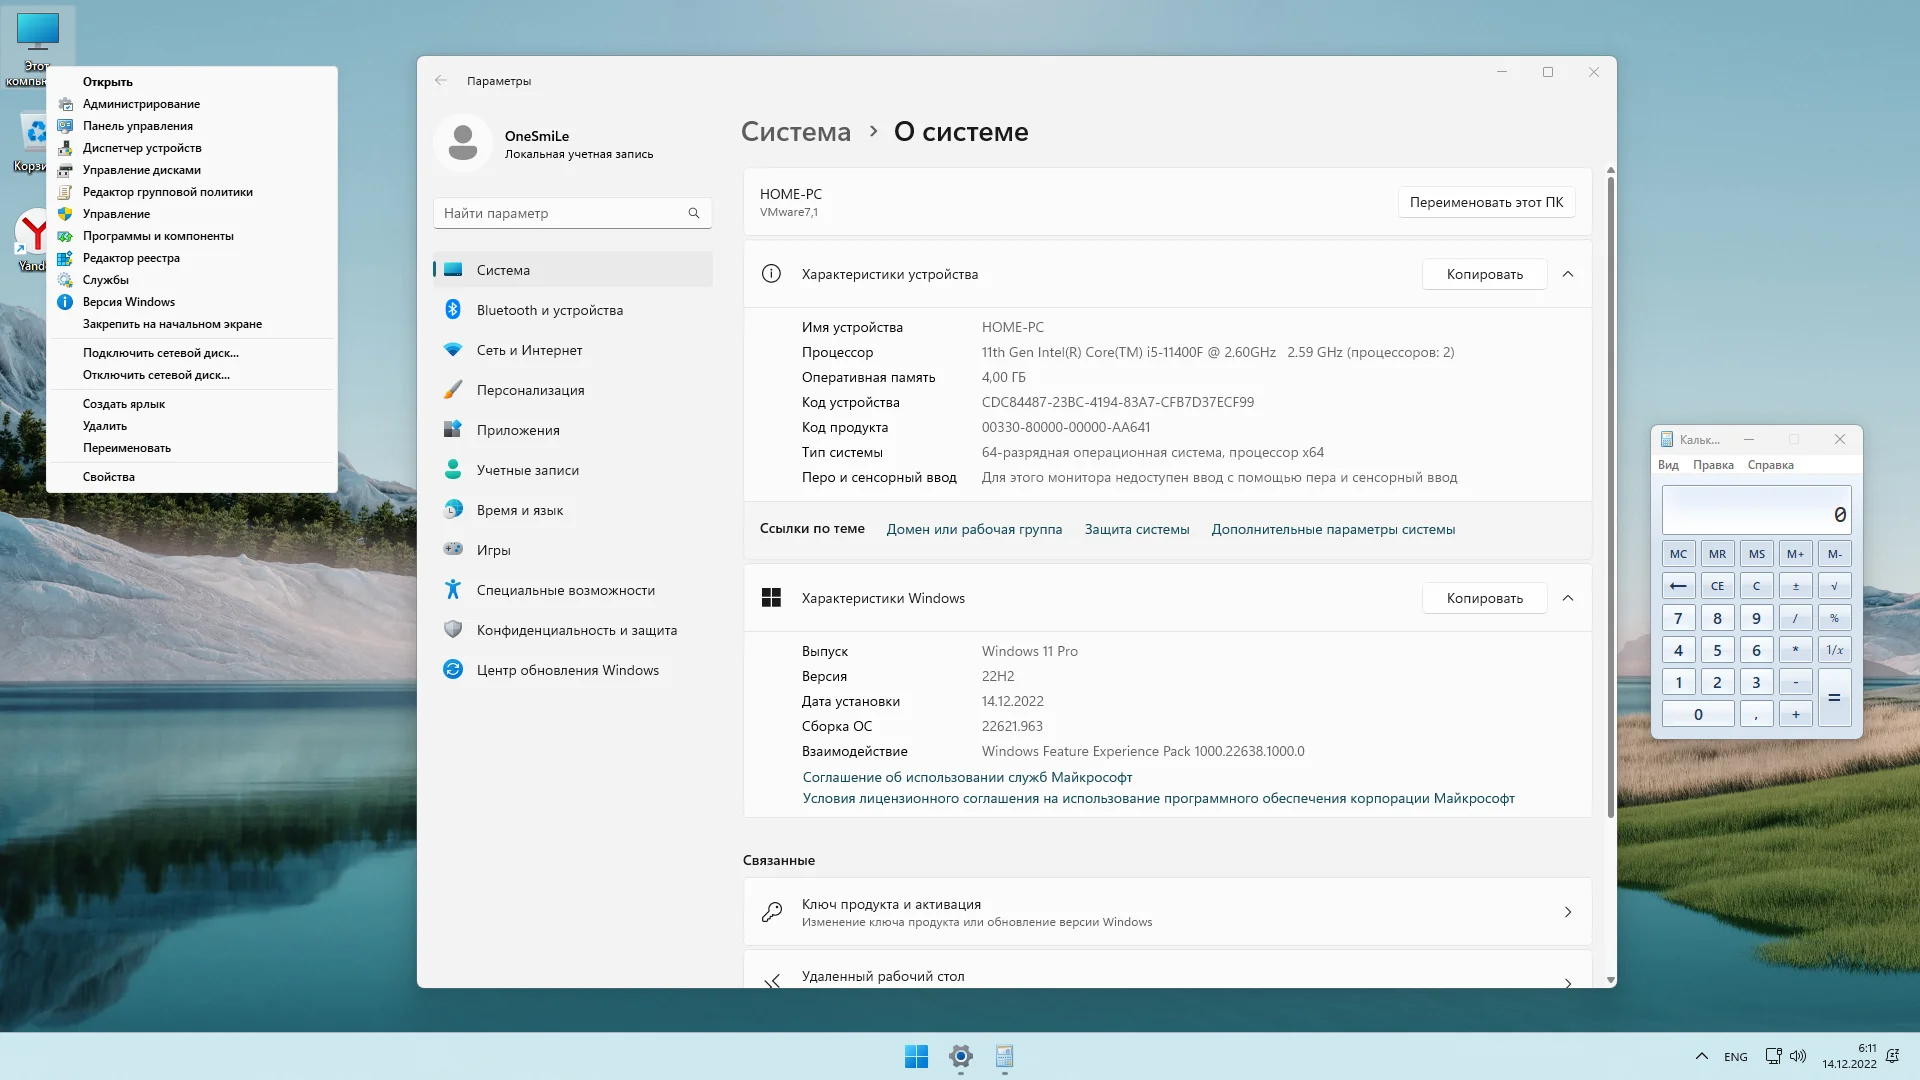Click the Network and Internet wifi icon
The image size is (1920, 1080).
453,350
